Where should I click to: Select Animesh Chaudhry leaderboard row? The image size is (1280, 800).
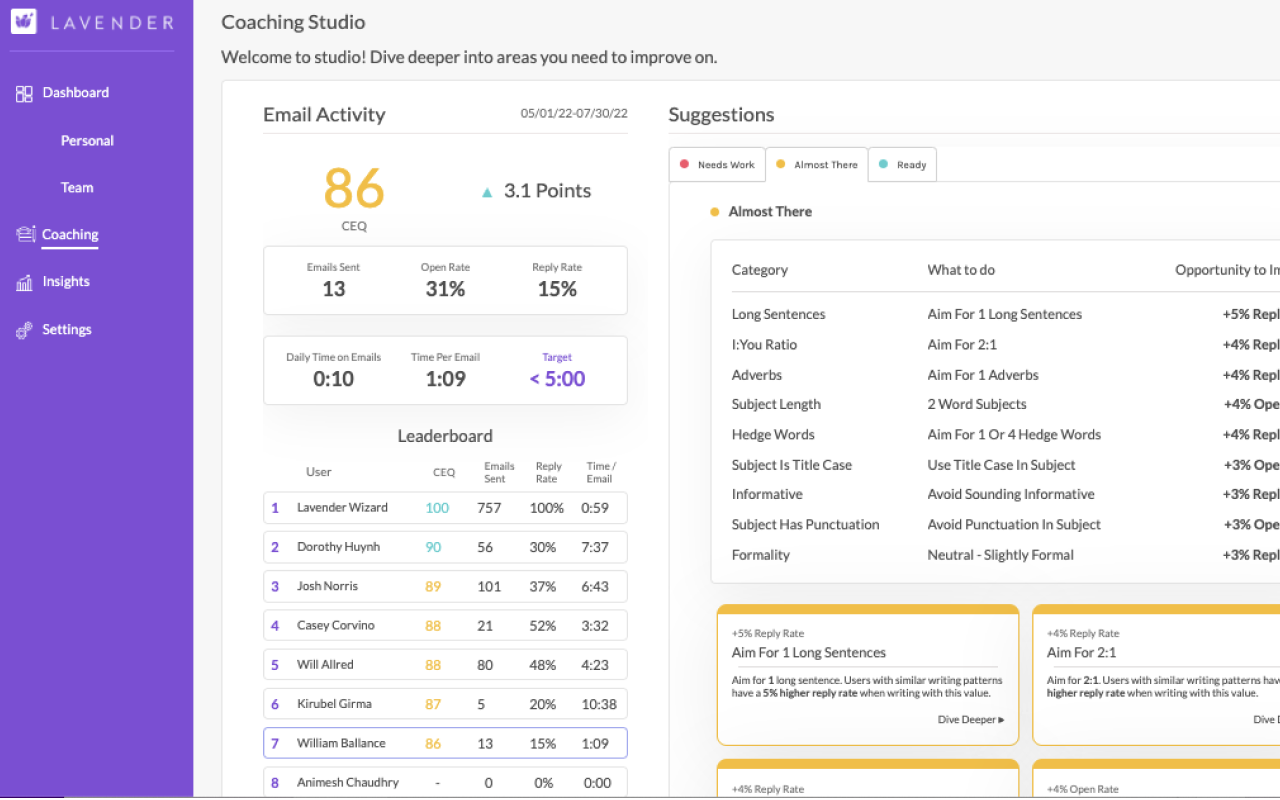tap(445, 782)
